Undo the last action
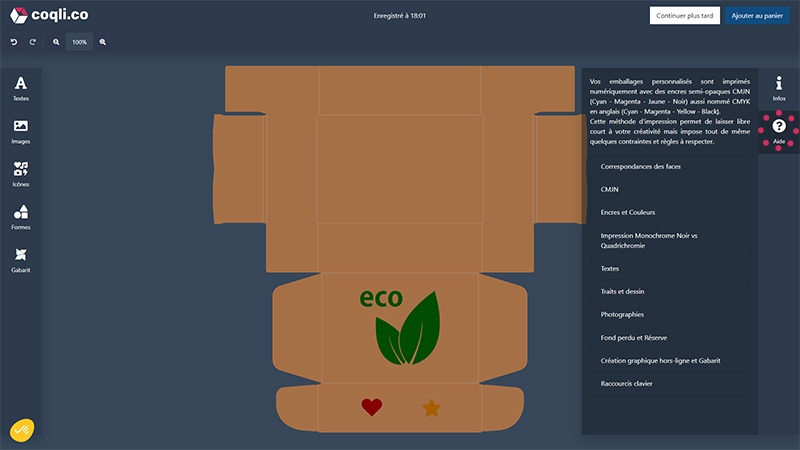The height and width of the screenshot is (450, 800). tap(14, 42)
